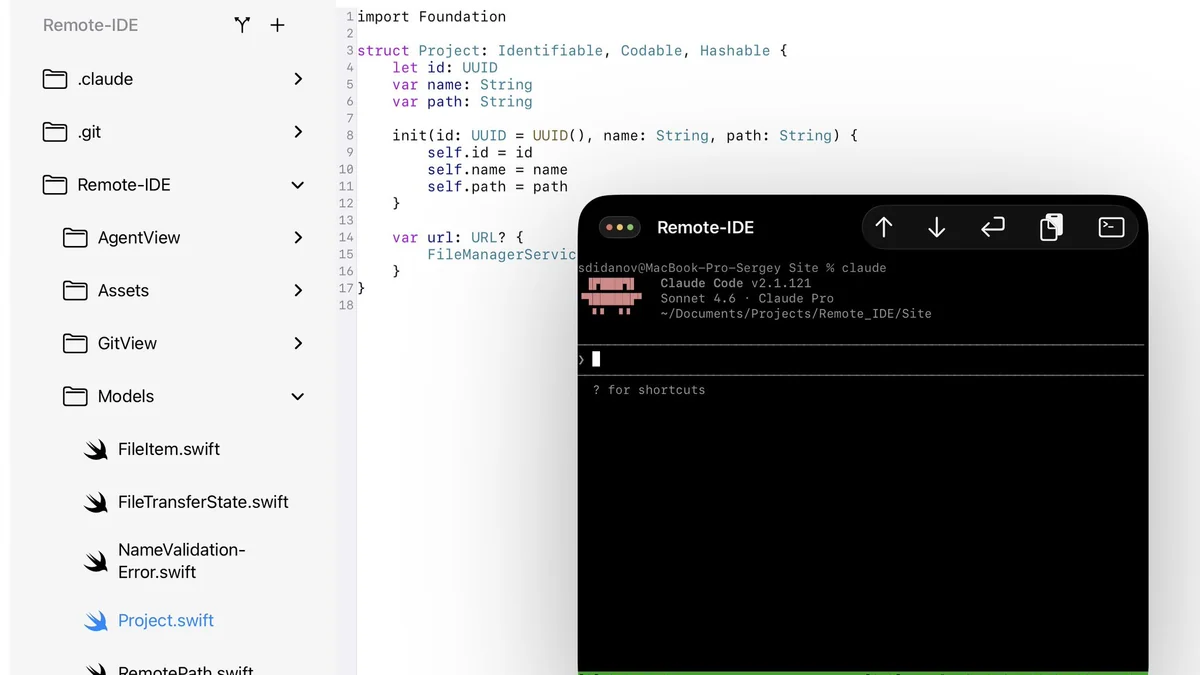This screenshot has width=1200, height=675.
Task: Click 'Sonnet 4.6 · Claude Pro' text
Action: tap(747, 298)
